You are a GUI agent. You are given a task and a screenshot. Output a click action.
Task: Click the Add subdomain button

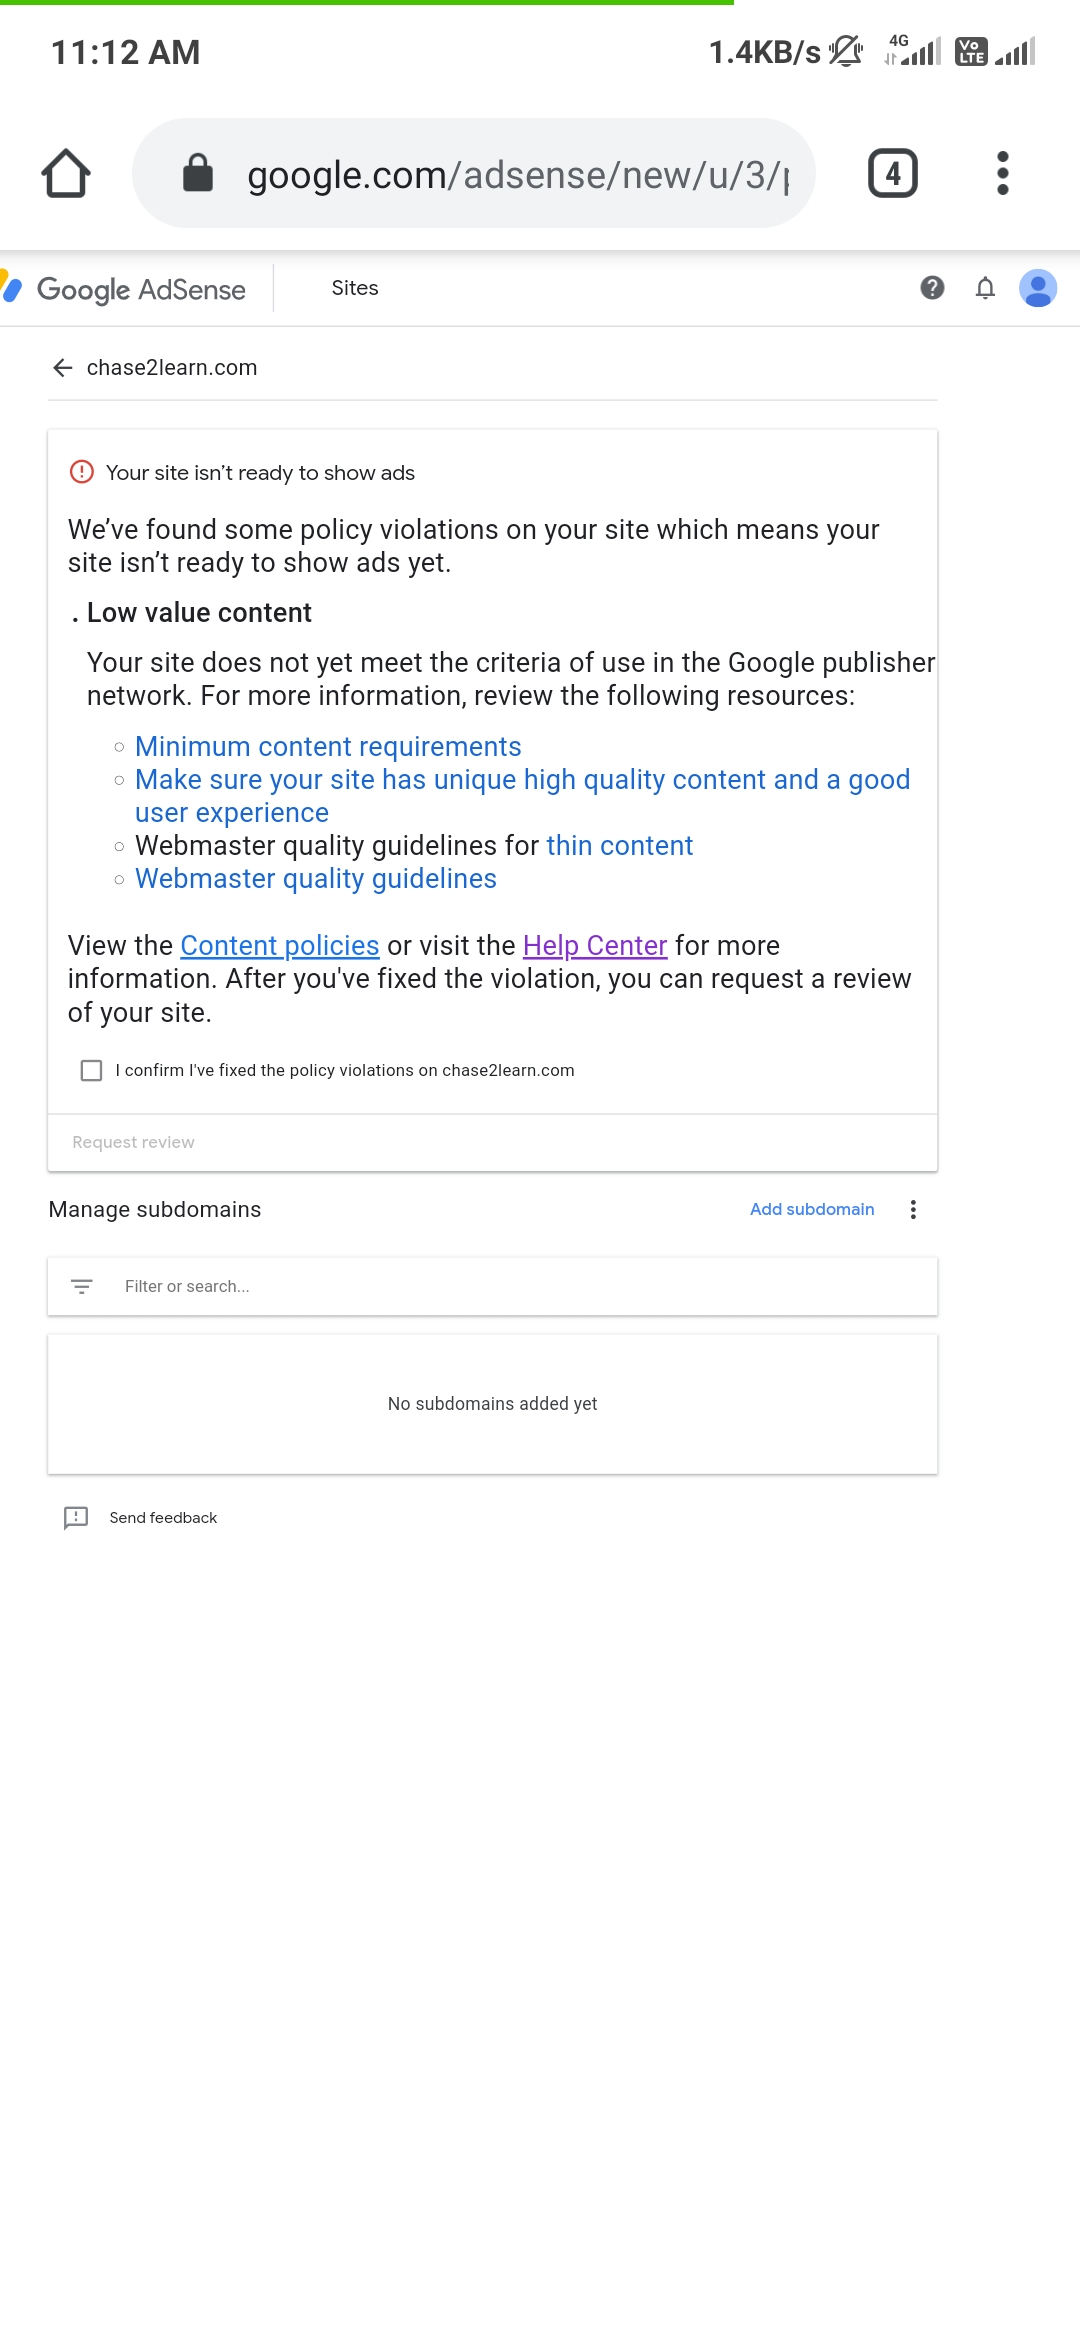click(x=812, y=1209)
